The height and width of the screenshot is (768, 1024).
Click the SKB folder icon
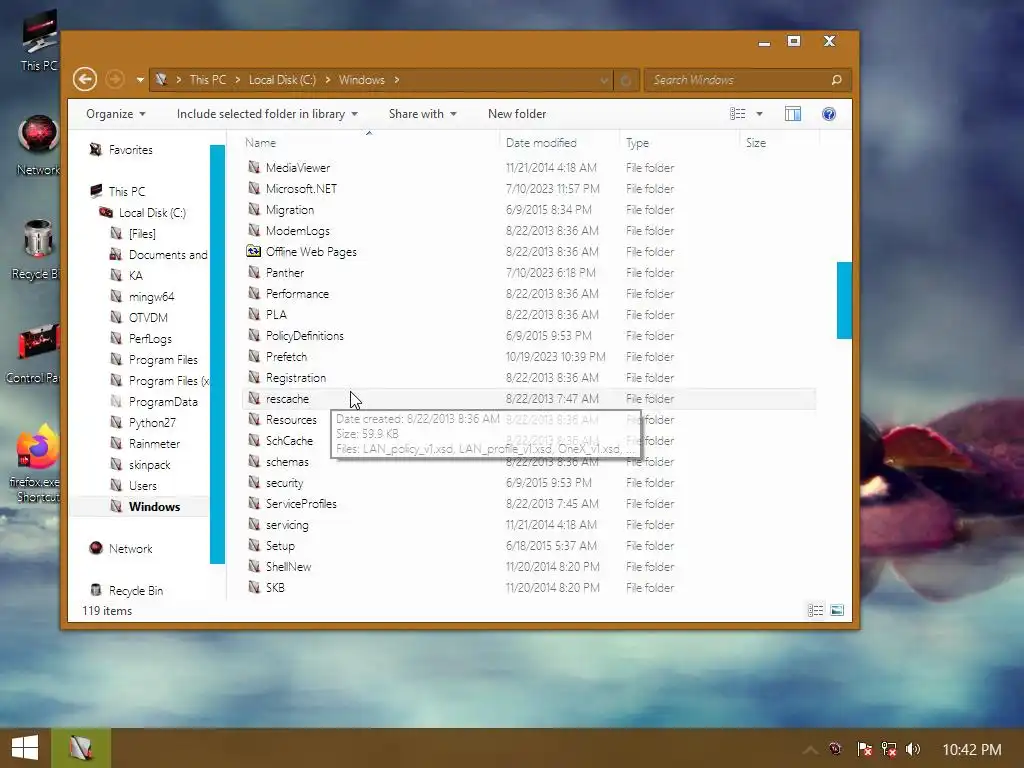(254, 587)
